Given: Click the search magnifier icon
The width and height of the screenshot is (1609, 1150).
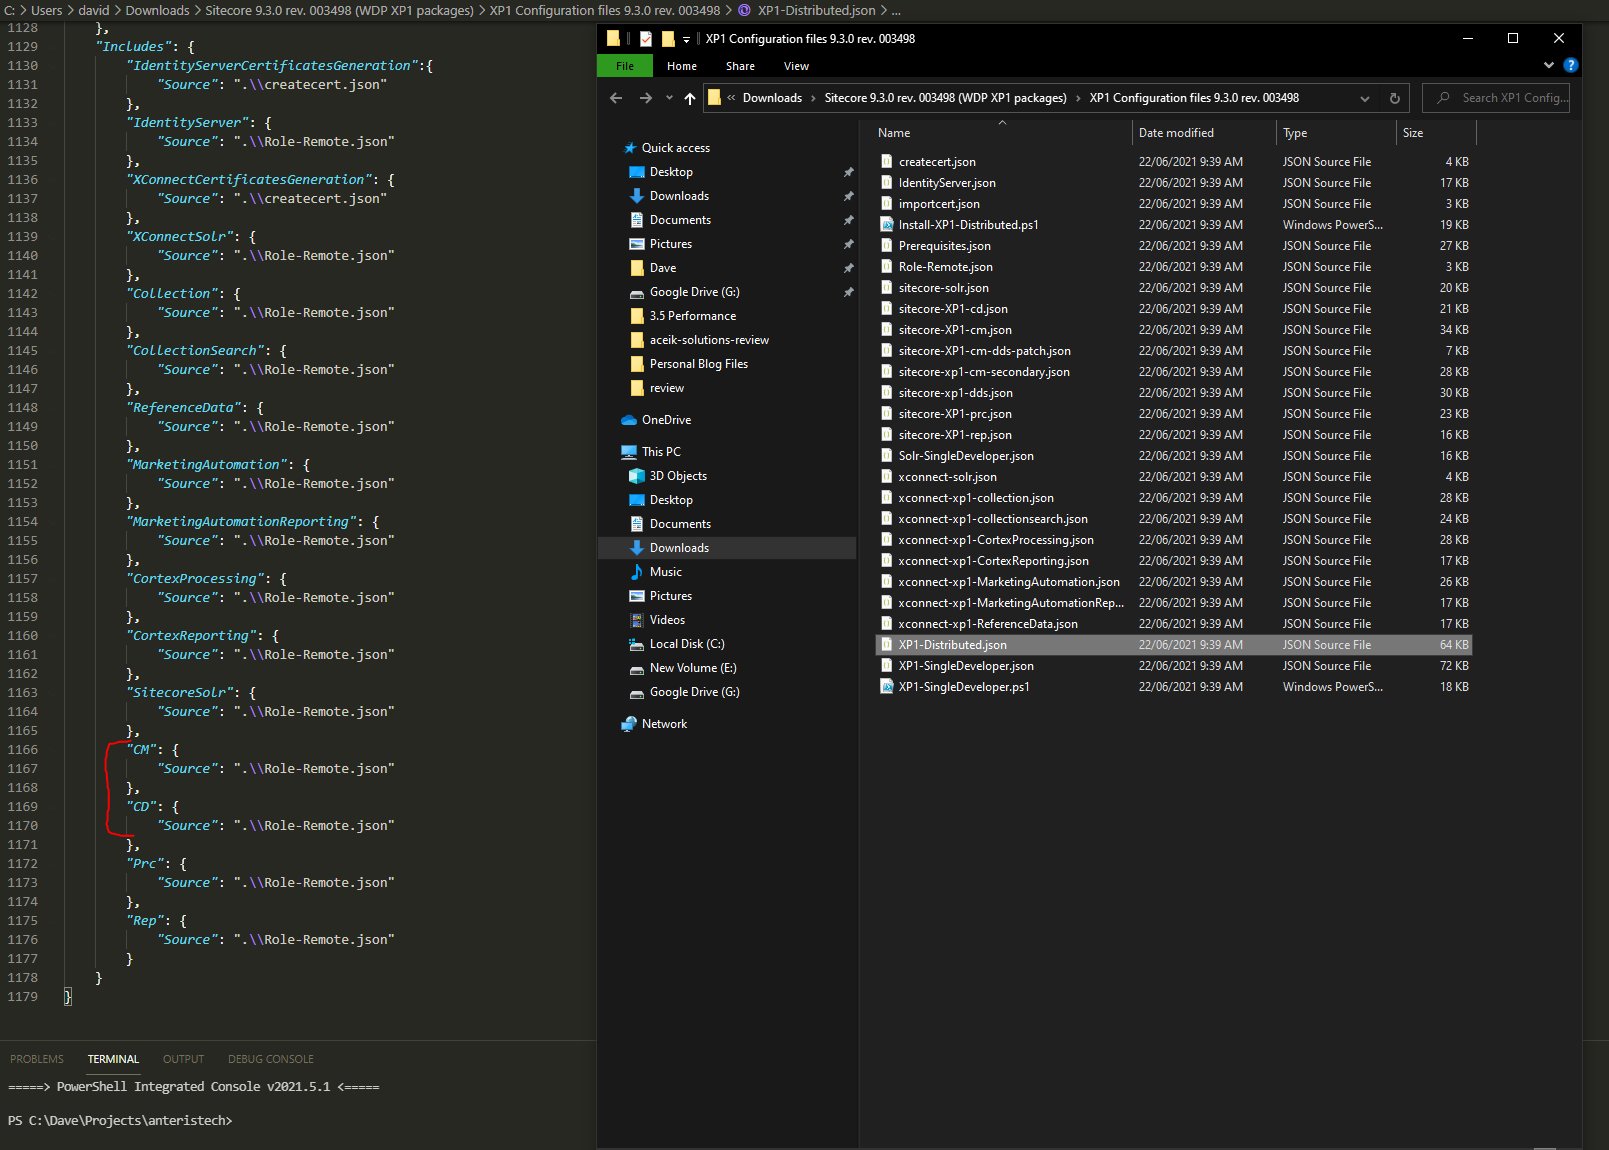Looking at the screenshot, I should (x=1443, y=98).
